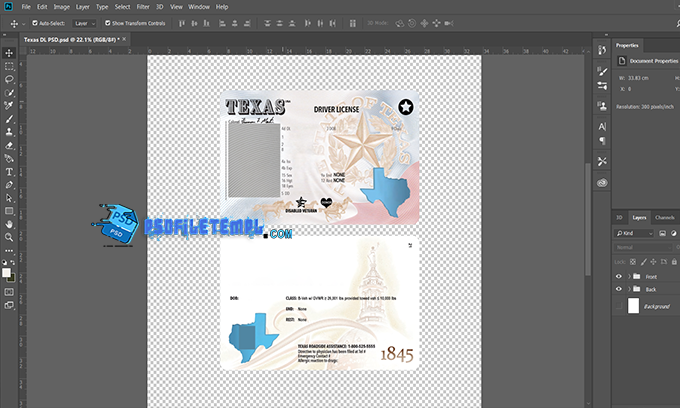This screenshot has width=680, height=408.
Task: Toggle lock transparent pixels
Action: pos(633,261)
